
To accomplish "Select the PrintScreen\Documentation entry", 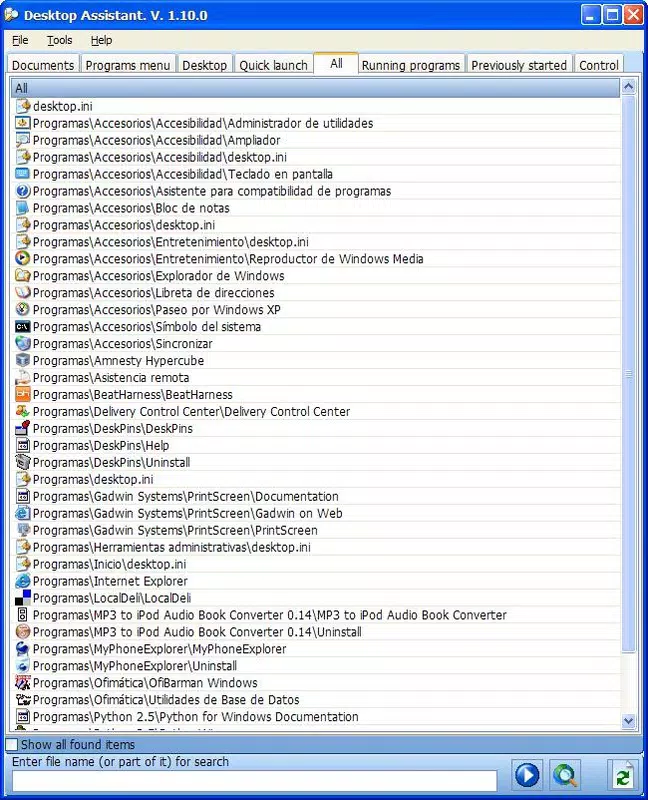I will 317,496.
